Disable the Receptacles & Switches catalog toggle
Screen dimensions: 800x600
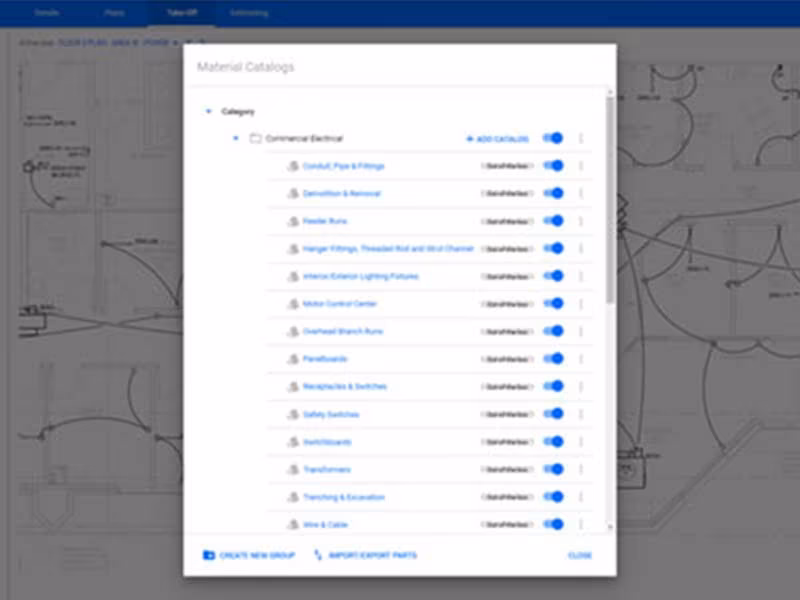coord(553,386)
